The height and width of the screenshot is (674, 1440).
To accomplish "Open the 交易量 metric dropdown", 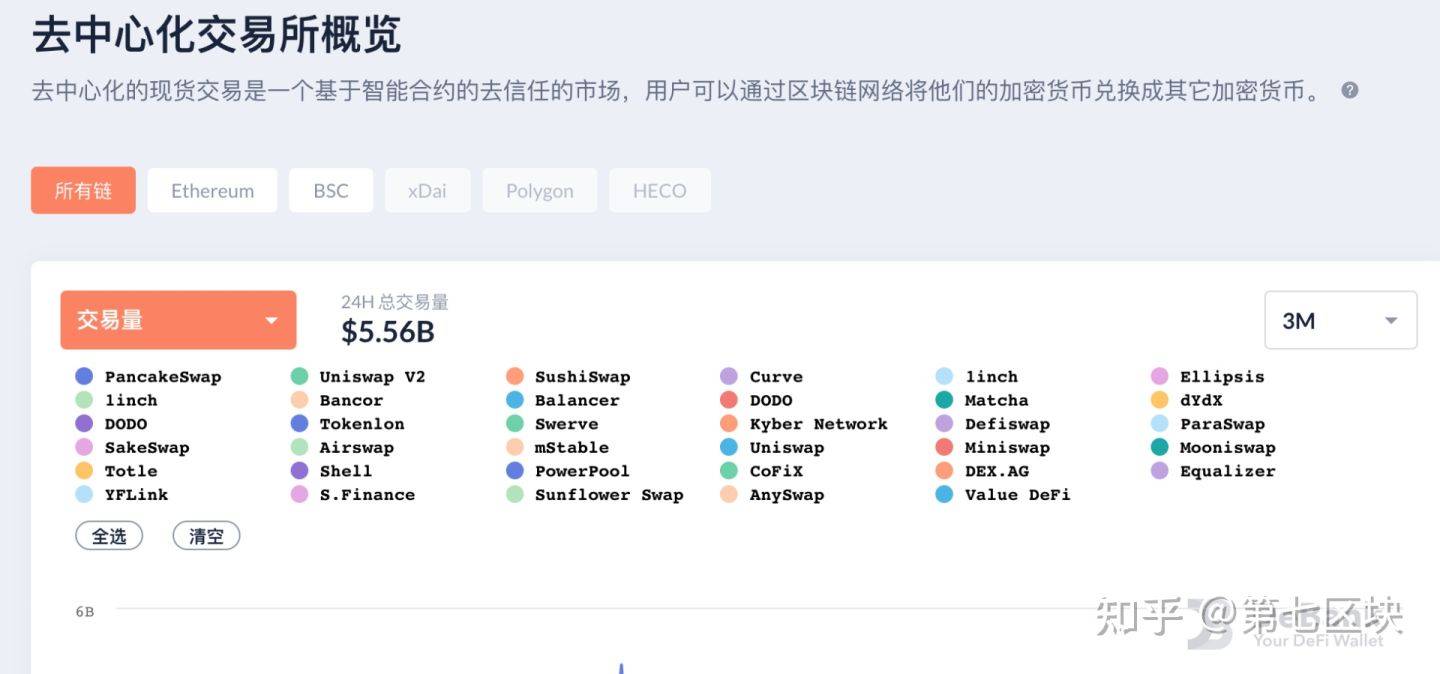I will [178, 320].
